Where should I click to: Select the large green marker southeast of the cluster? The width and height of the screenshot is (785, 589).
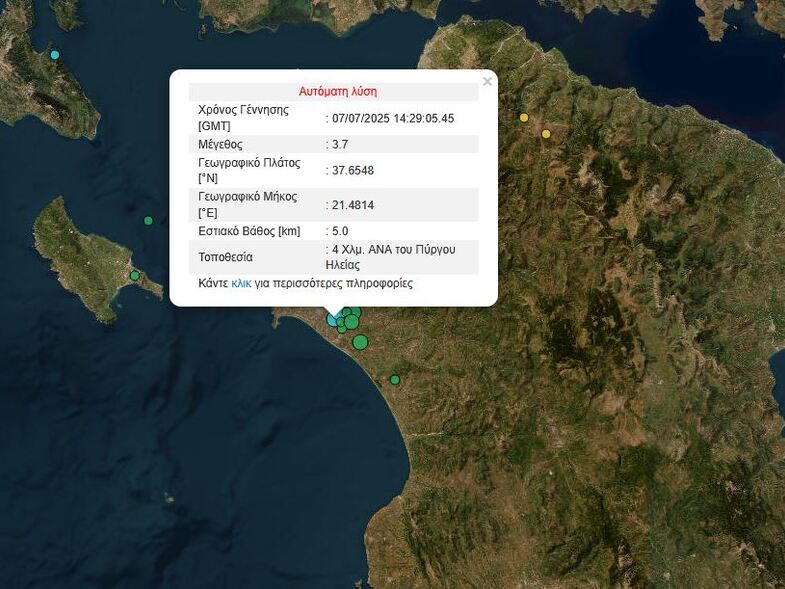click(360, 343)
